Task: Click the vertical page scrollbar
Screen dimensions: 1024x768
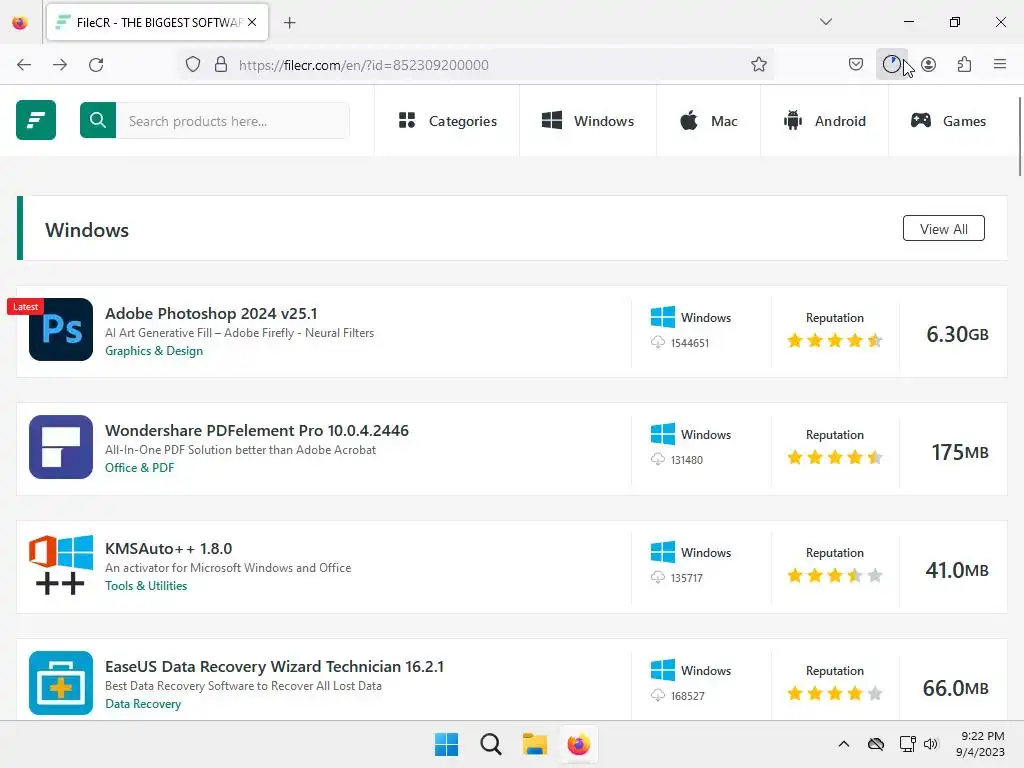Action: pos(1019,136)
